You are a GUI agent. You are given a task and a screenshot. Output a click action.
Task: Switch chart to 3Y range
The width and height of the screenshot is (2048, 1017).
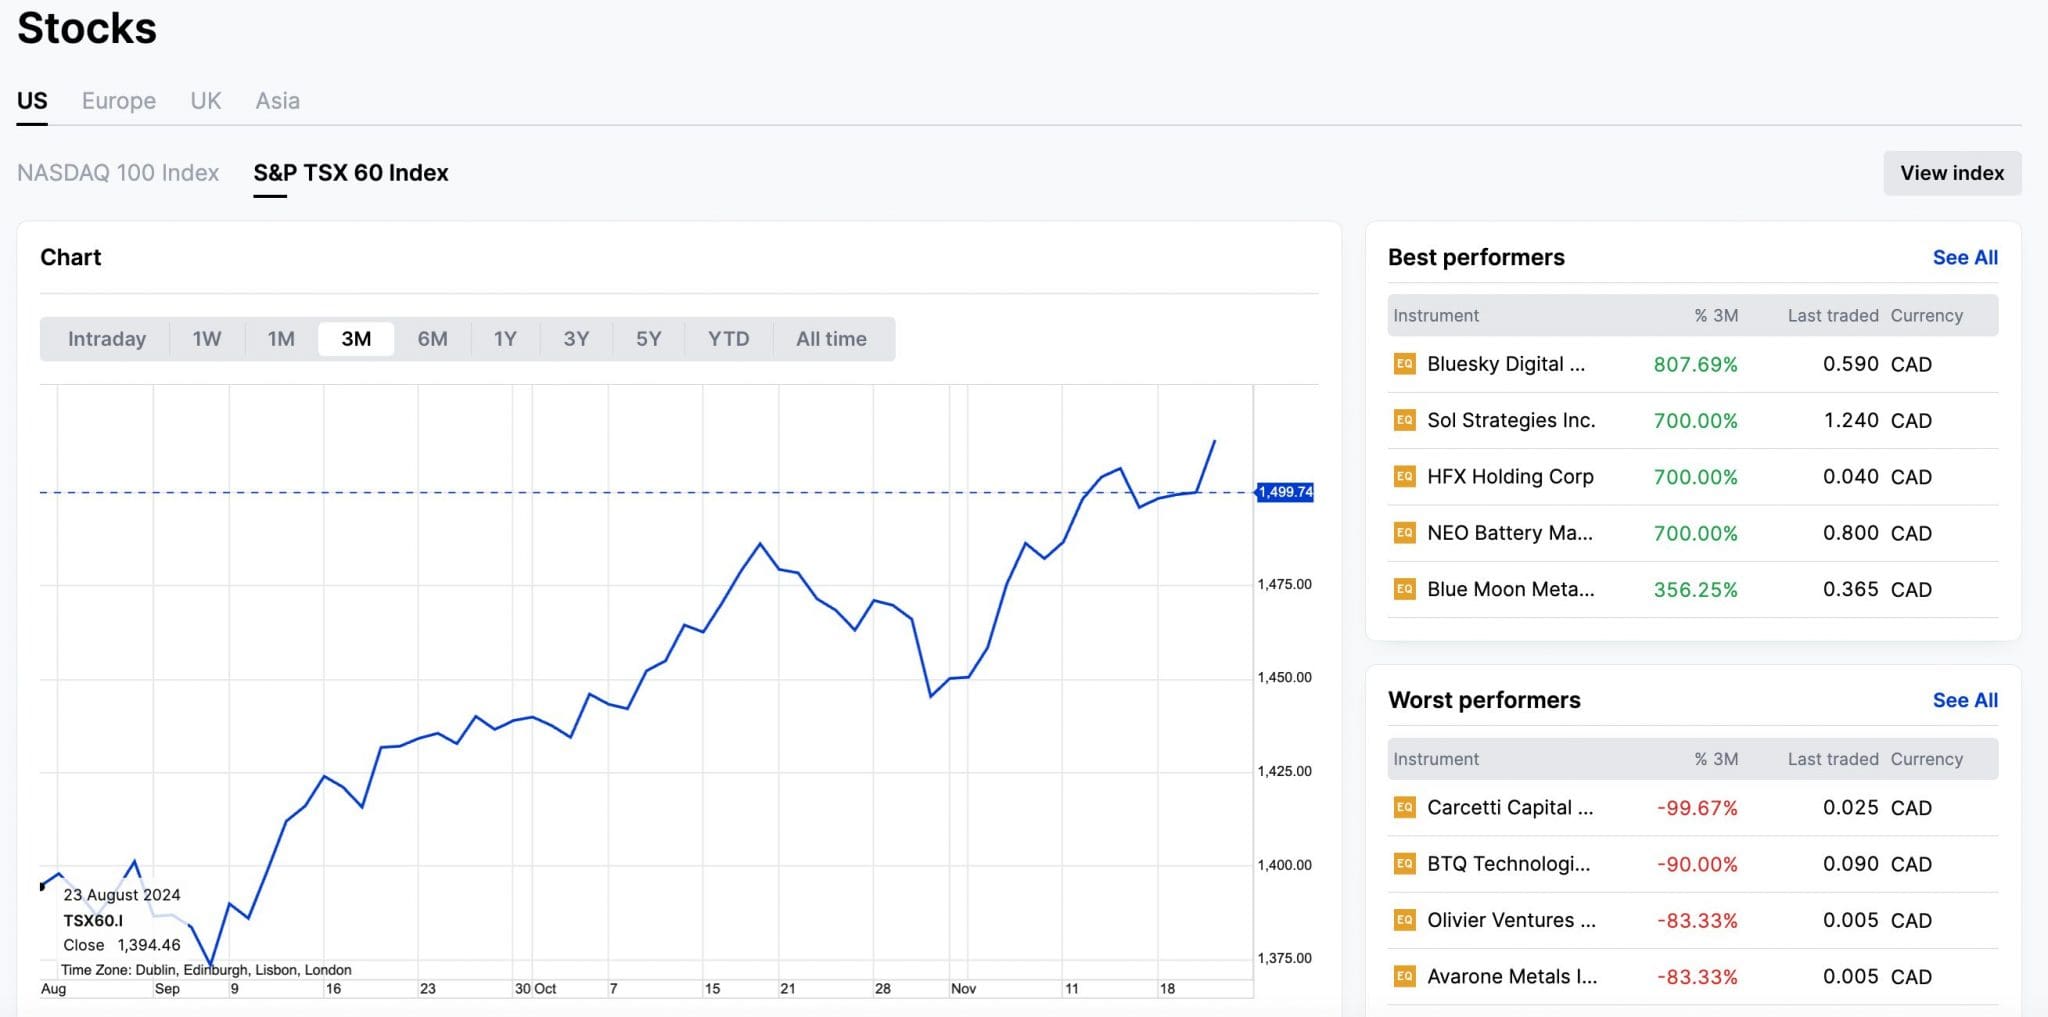pyautogui.click(x=576, y=339)
